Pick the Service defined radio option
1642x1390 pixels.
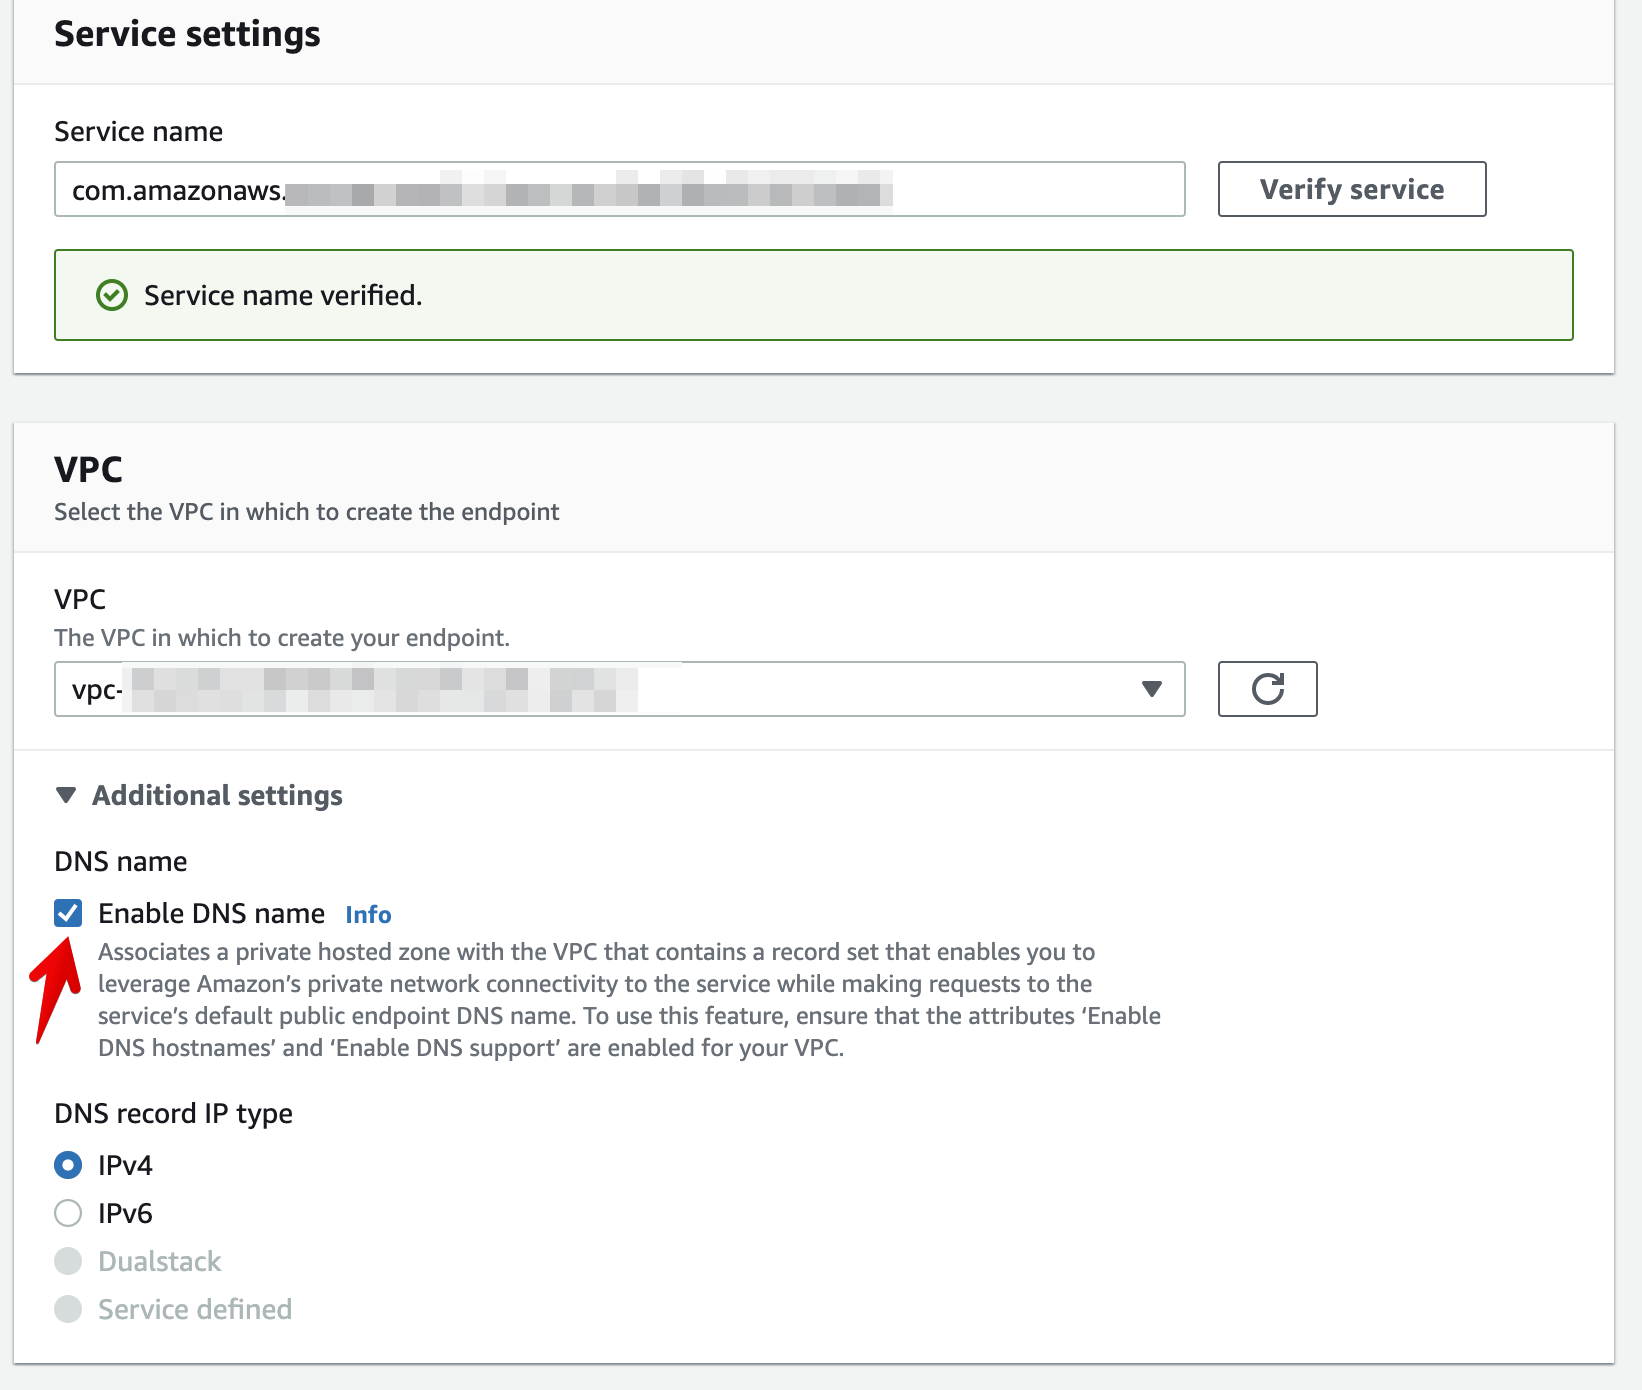(x=68, y=1309)
